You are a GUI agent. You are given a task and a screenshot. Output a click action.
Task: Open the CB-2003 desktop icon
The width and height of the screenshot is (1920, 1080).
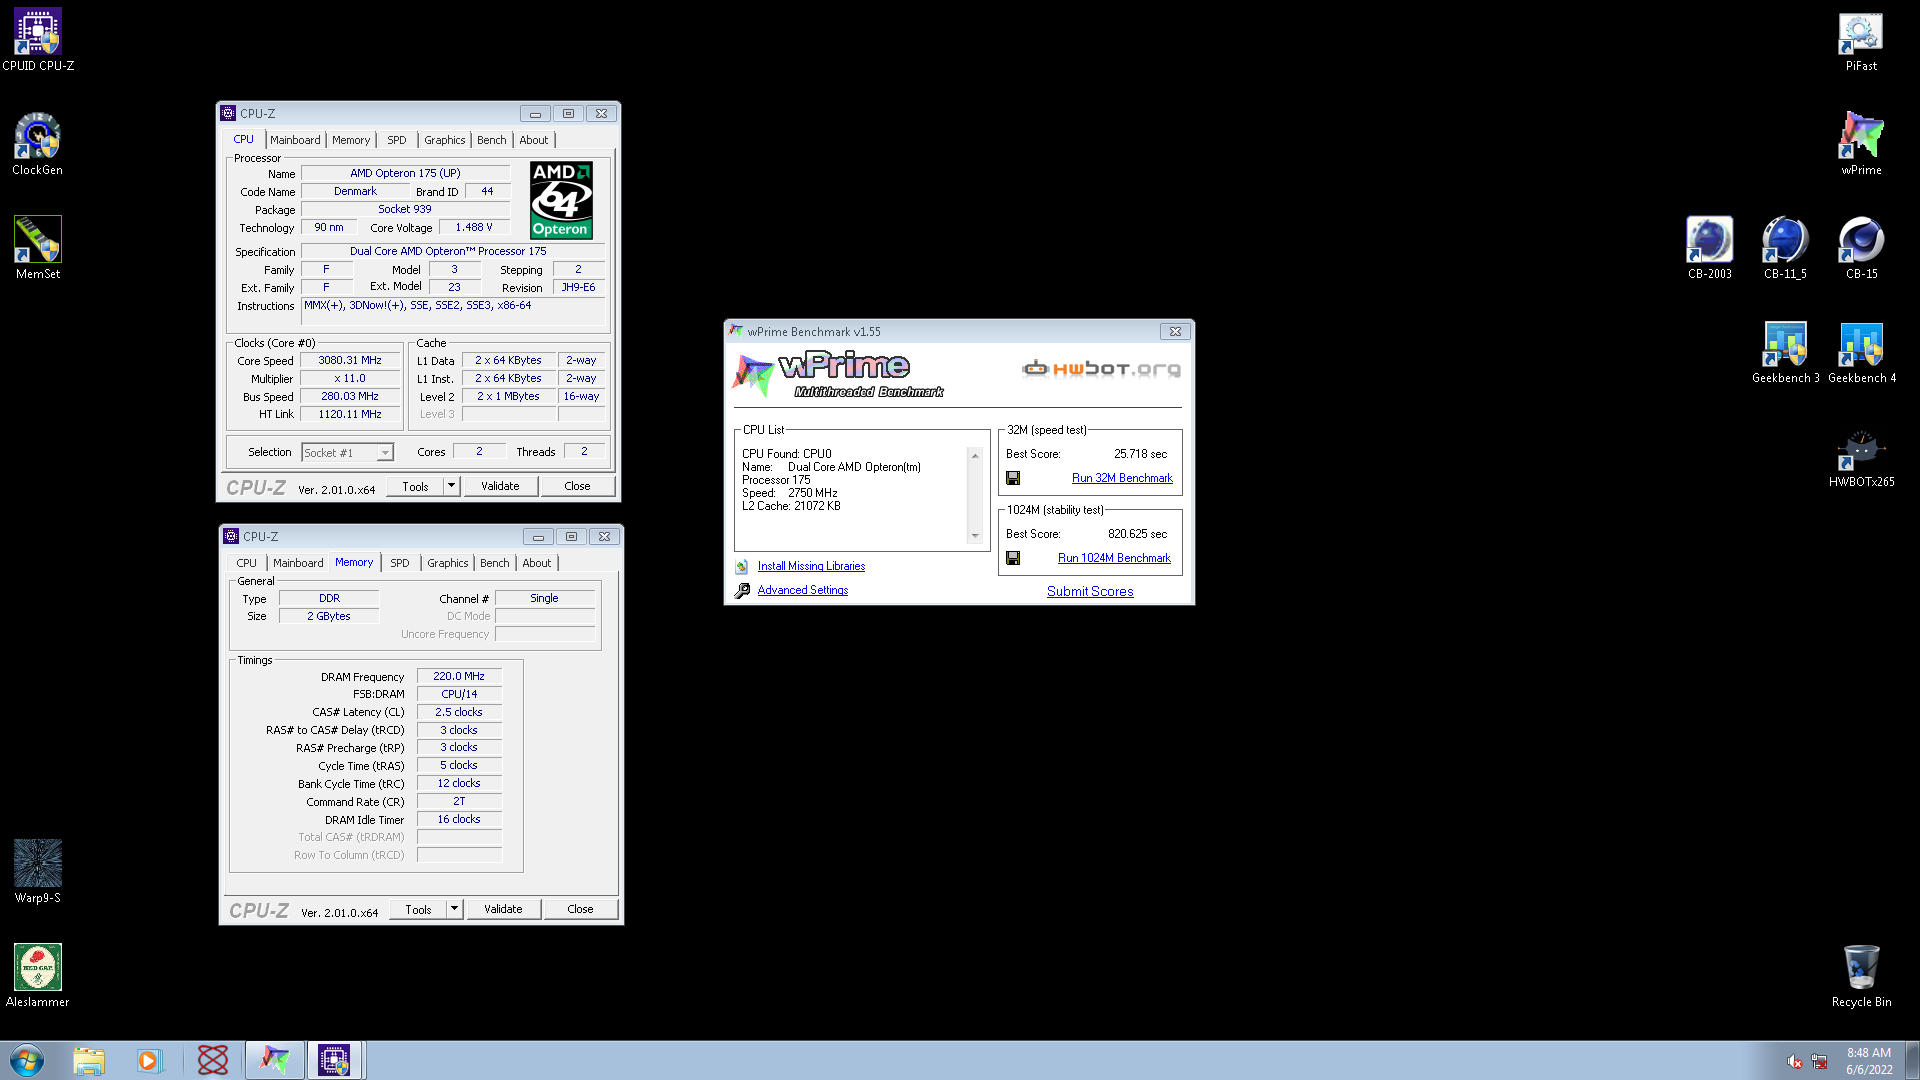click(x=1709, y=248)
